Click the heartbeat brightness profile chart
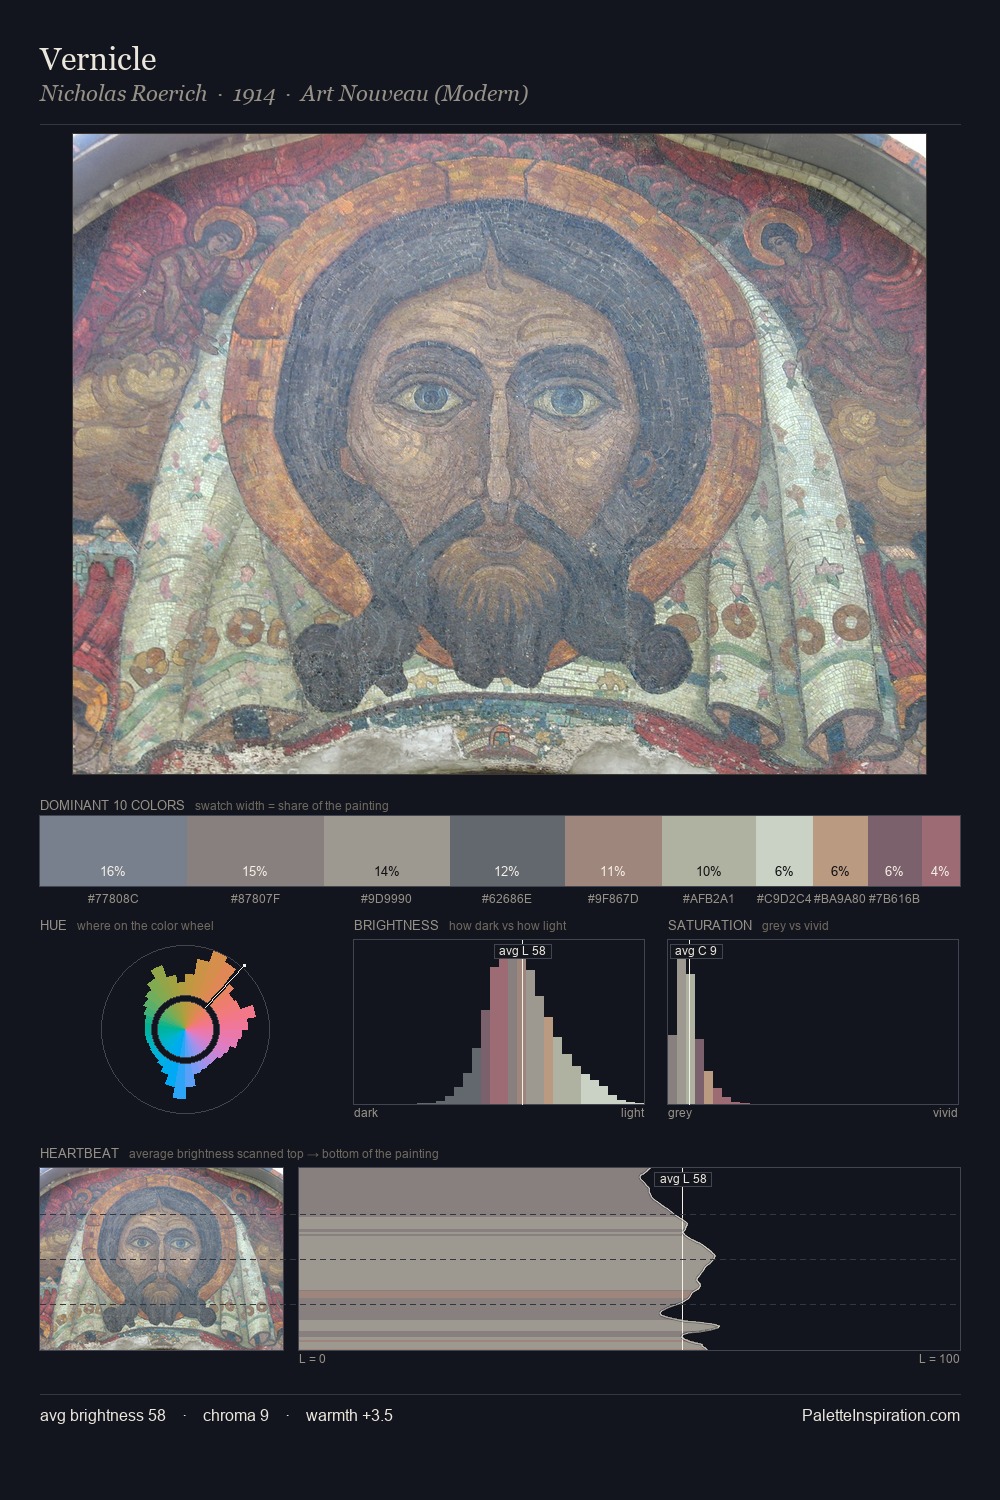This screenshot has width=1000, height=1500. (x=629, y=1259)
